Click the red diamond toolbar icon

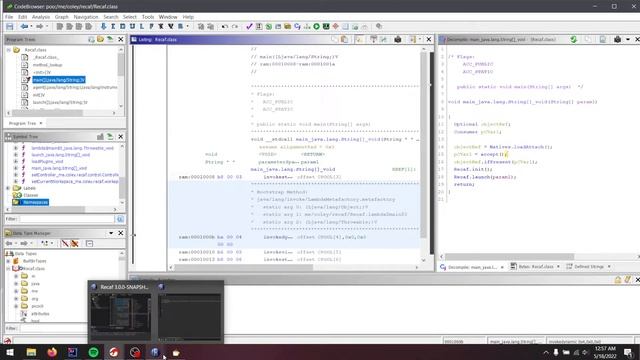[336, 27]
